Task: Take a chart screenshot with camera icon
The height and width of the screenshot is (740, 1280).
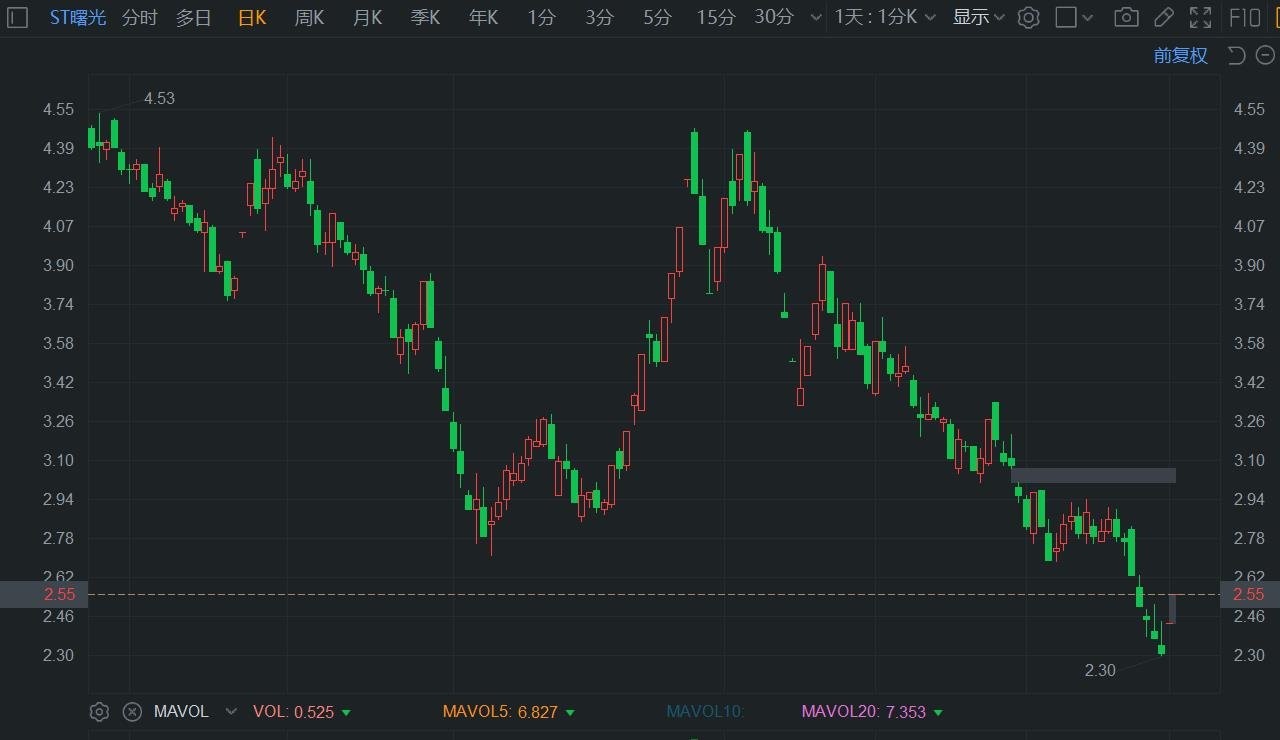Action: click(1127, 17)
